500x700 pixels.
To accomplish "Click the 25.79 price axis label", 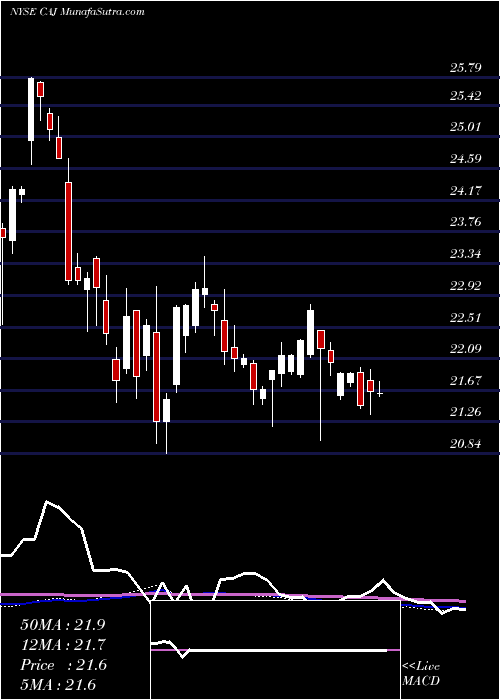I will pos(466,68).
